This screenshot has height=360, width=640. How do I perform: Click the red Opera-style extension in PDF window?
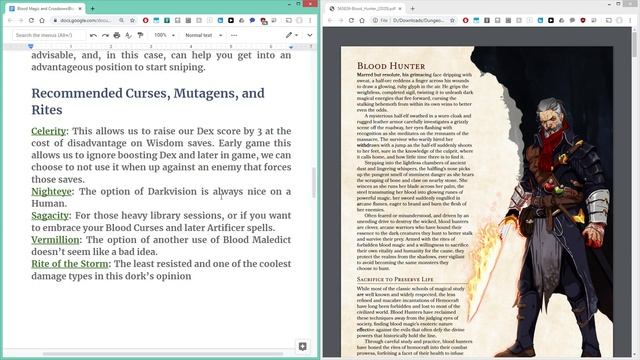[466, 20]
